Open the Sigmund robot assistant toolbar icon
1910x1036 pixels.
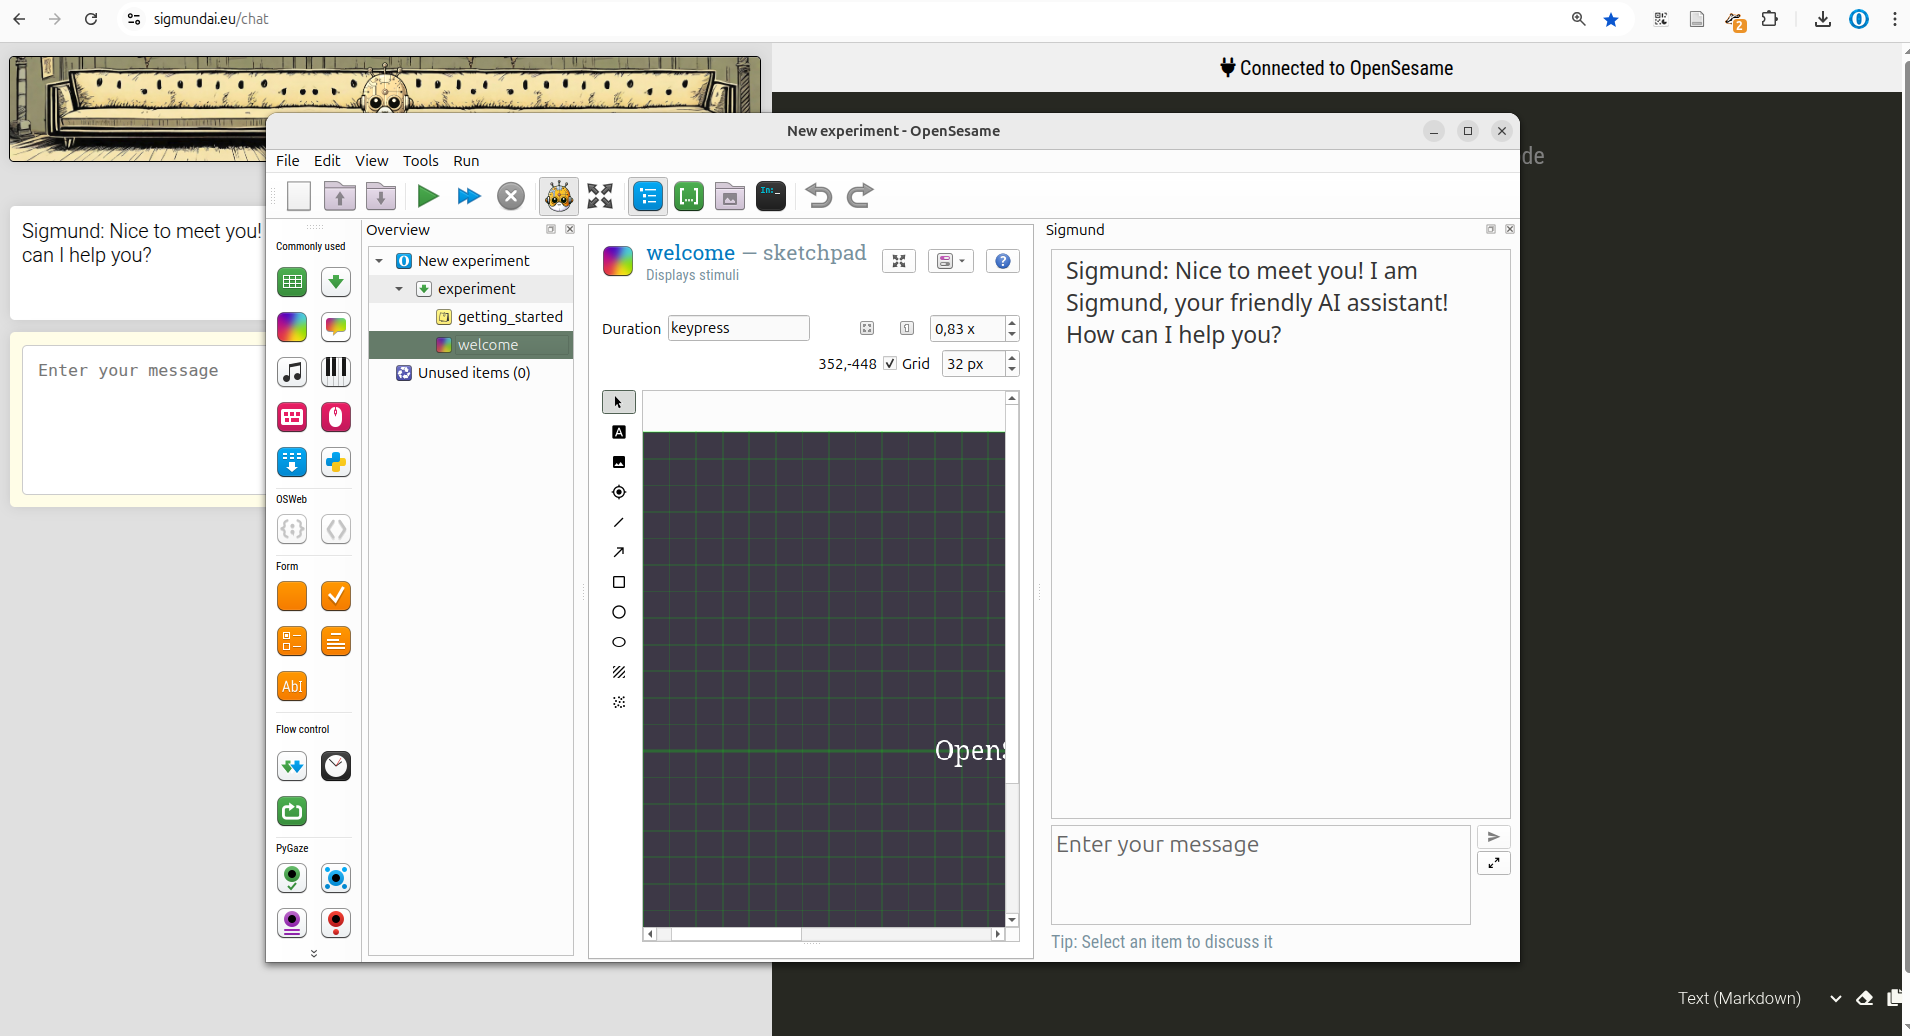(558, 195)
